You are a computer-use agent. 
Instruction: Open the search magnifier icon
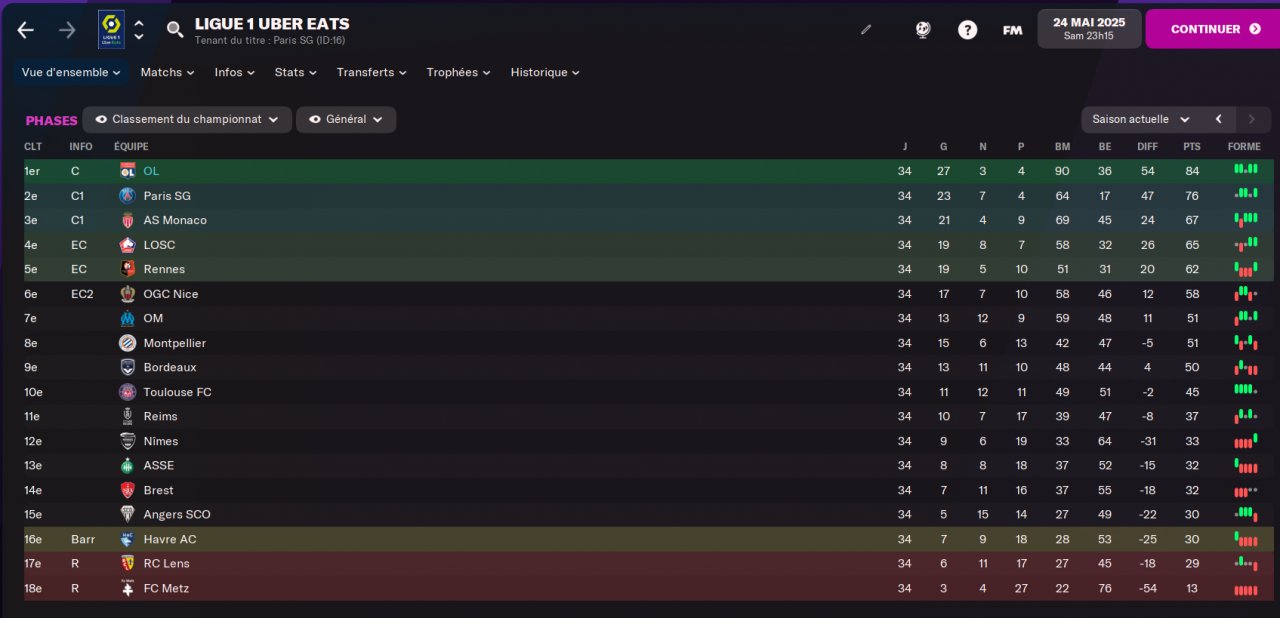175,30
